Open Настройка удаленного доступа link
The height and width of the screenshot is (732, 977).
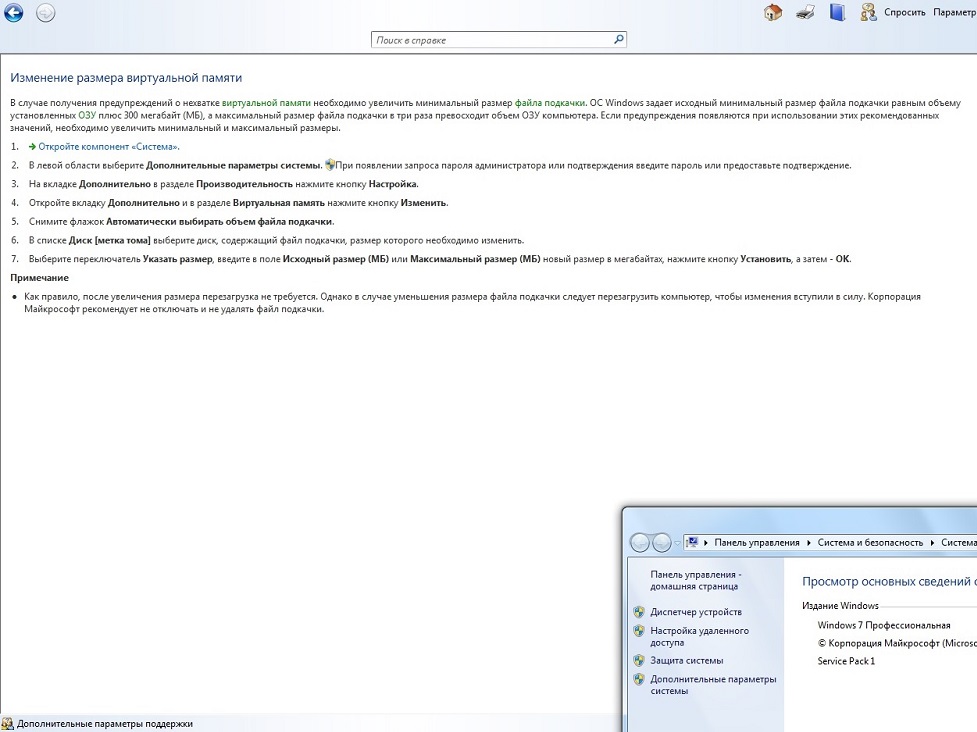(x=700, y=636)
